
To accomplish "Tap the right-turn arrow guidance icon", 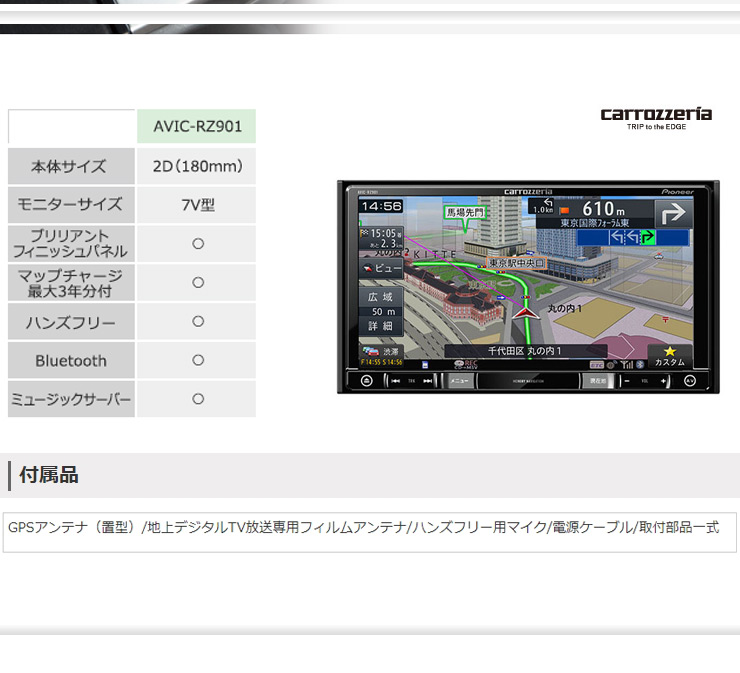I will 674,213.
